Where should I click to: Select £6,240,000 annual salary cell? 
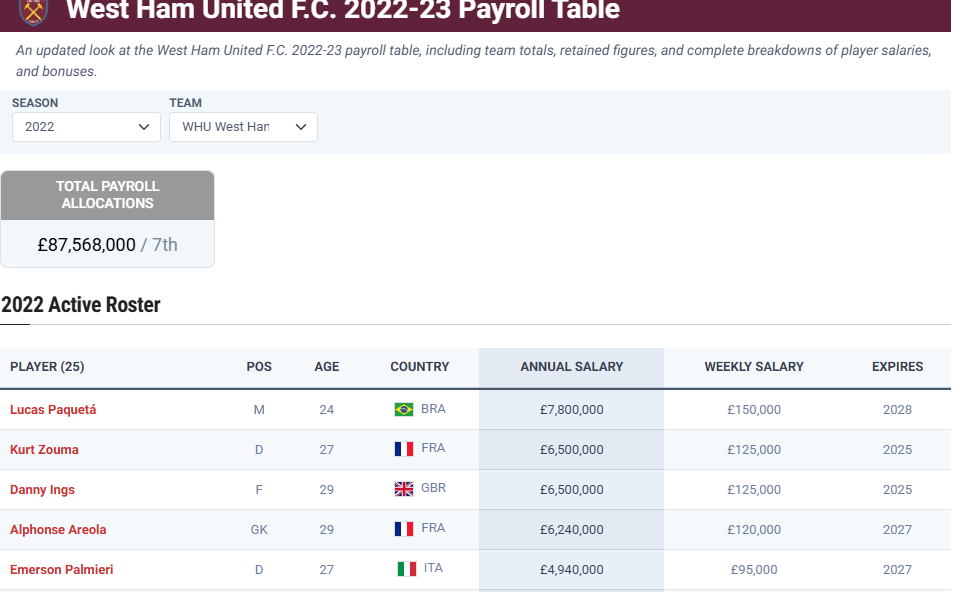tap(572, 529)
